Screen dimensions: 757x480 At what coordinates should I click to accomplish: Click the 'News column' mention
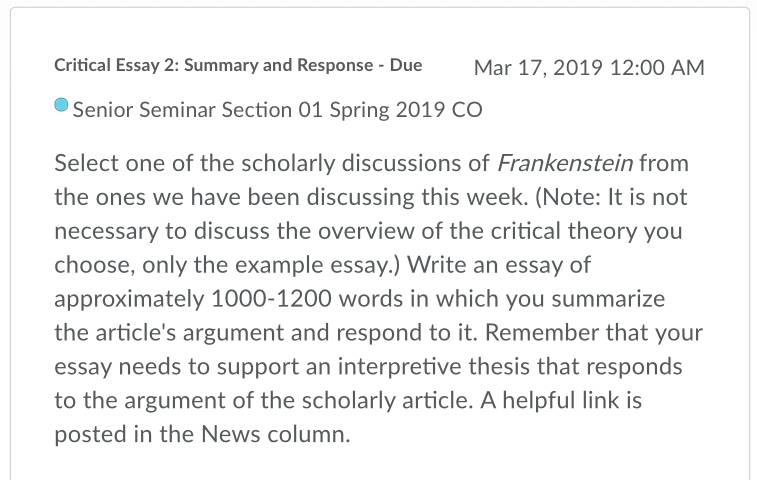(x=275, y=434)
